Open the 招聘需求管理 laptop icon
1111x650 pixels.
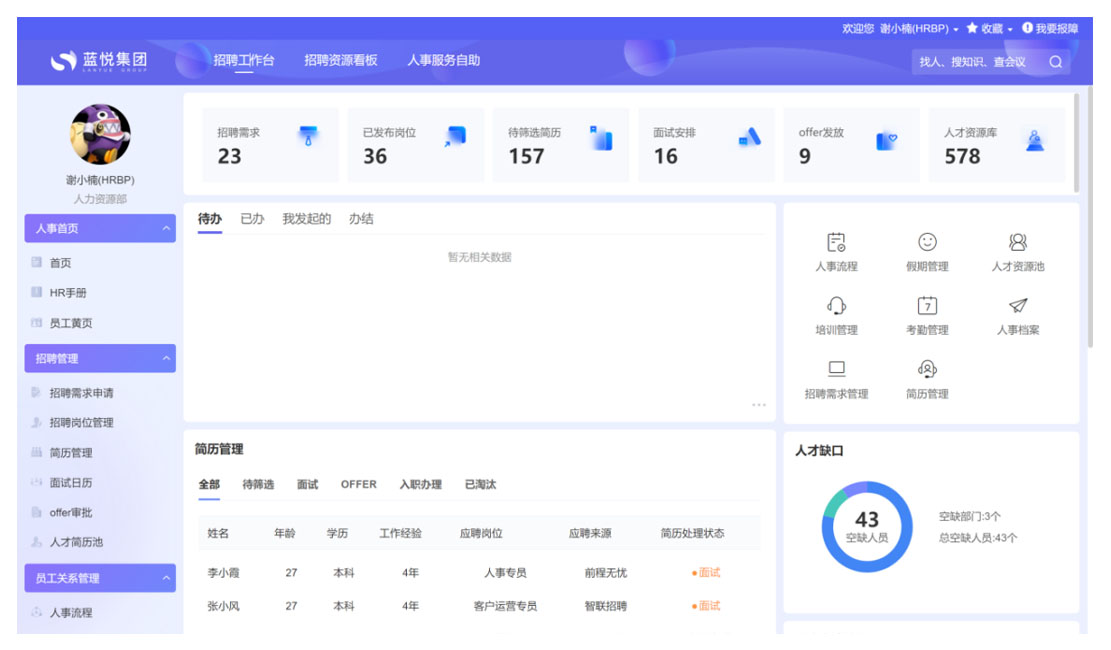click(x=836, y=370)
